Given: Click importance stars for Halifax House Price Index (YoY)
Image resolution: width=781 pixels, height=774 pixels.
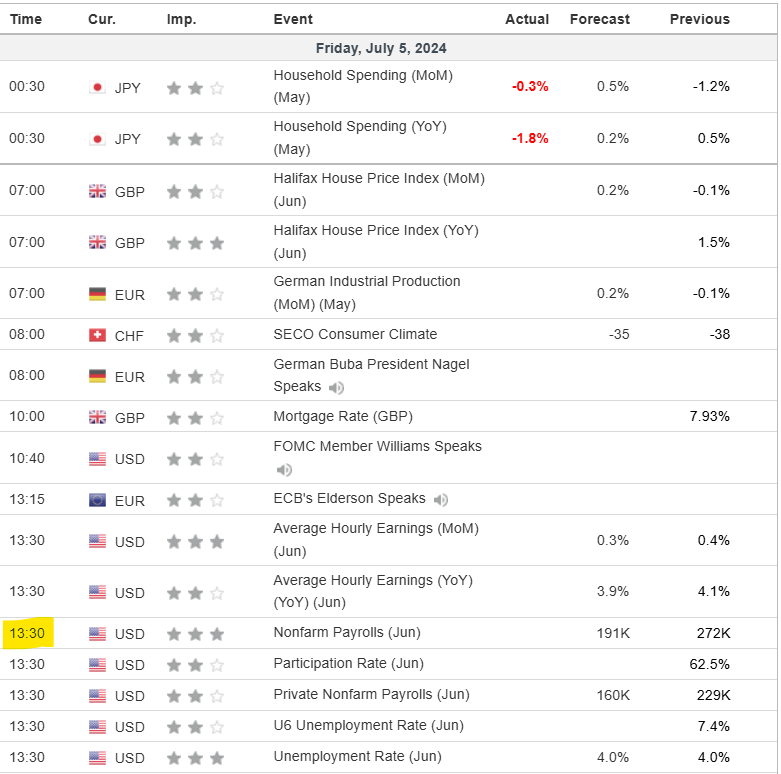Looking at the screenshot, I should (195, 243).
